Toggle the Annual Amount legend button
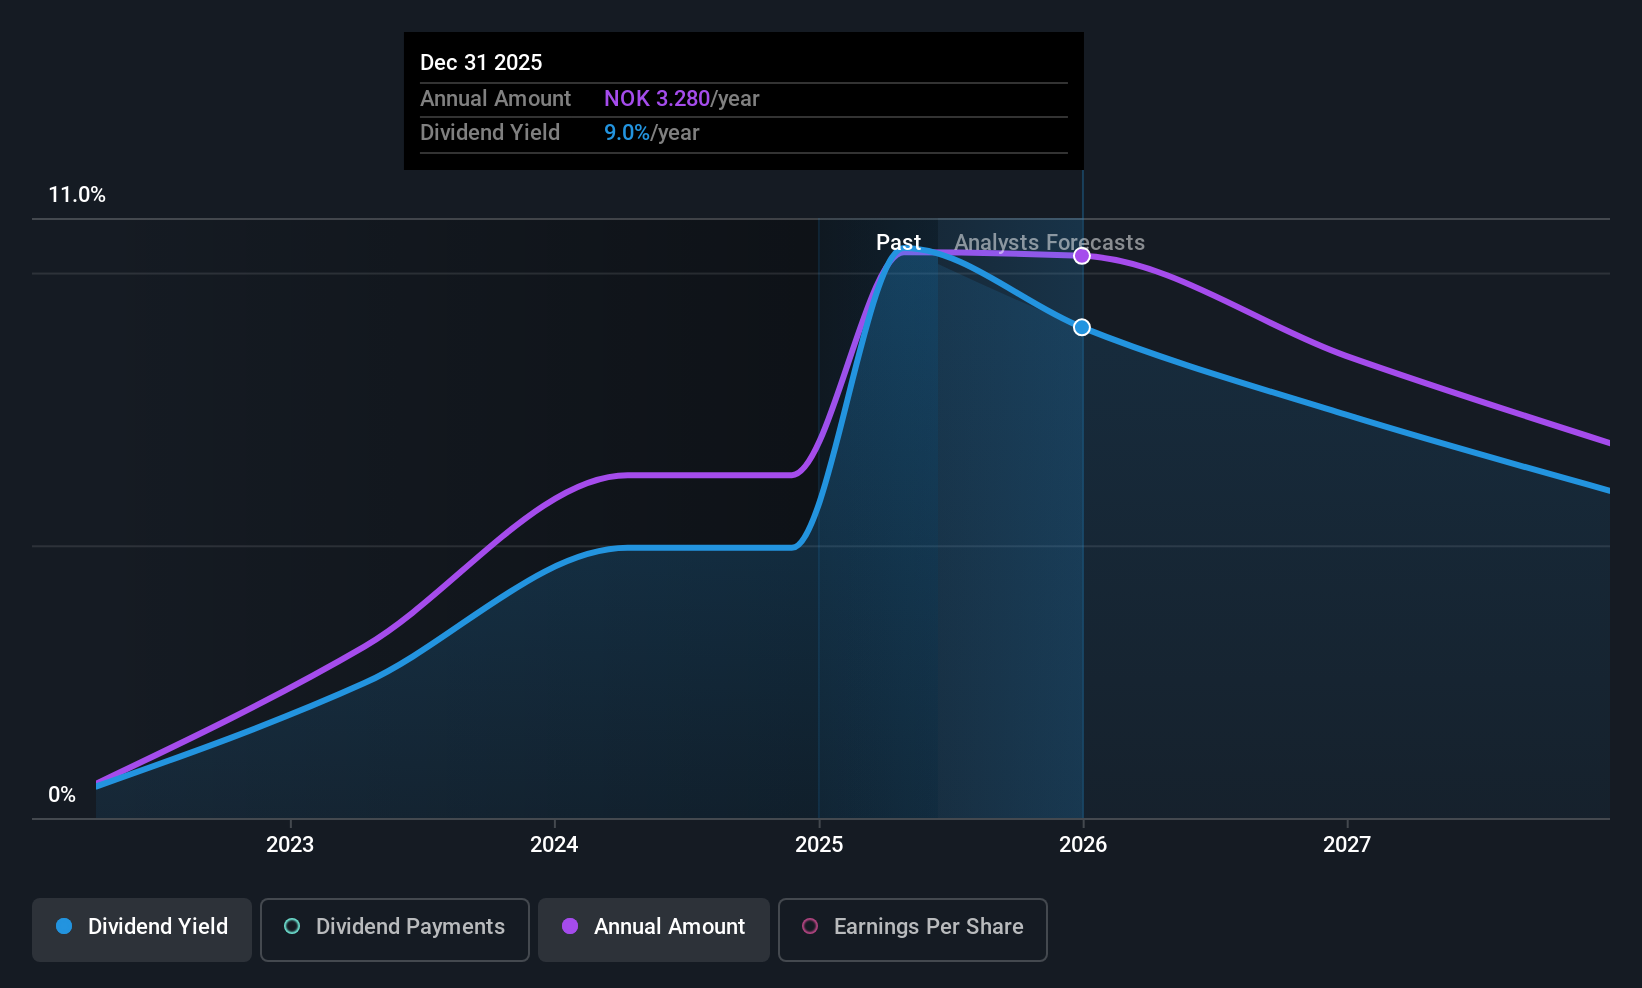 click(x=654, y=930)
